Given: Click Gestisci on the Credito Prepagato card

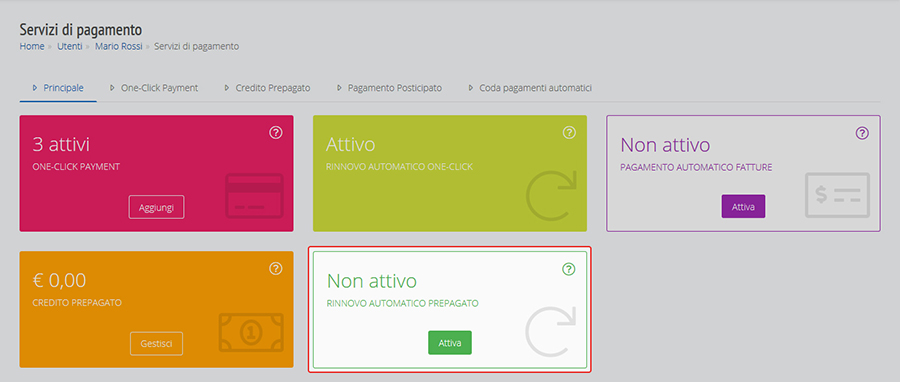Looking at the screenshot, I should [156, 344].
